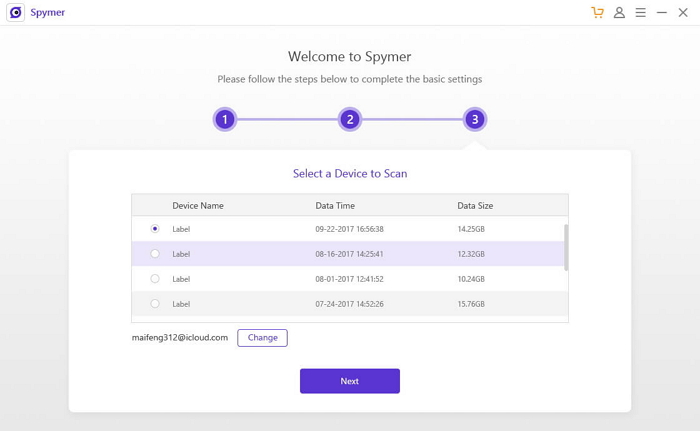Go to step 1 circle
This screenshot has height=431, width=700.
coord(225,120)
